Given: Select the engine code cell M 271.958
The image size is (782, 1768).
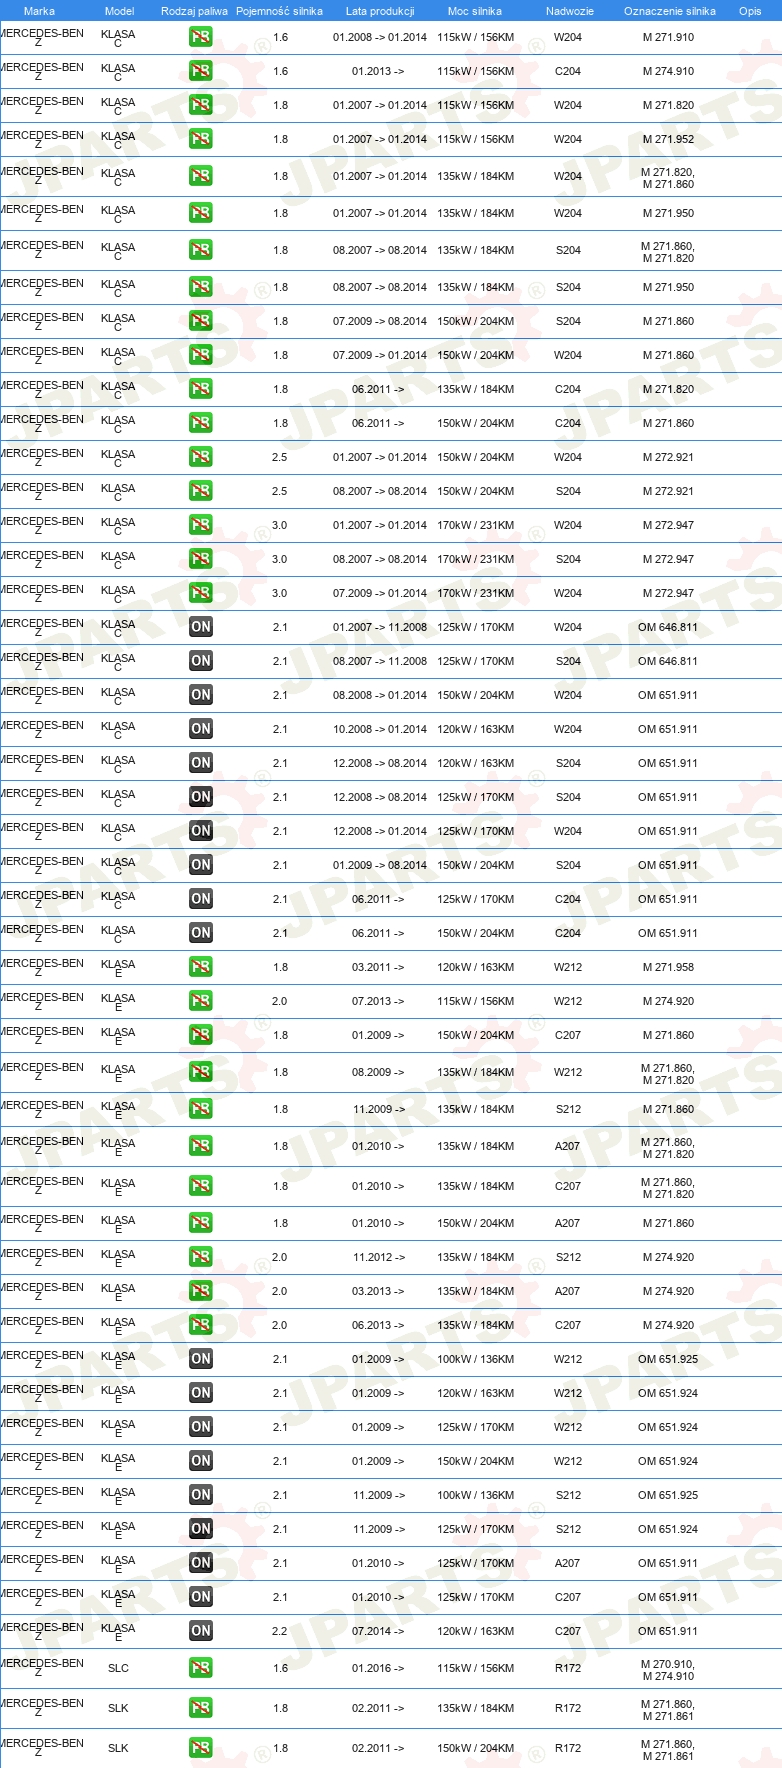Looking at the screenshot, I should click(668, 967).
